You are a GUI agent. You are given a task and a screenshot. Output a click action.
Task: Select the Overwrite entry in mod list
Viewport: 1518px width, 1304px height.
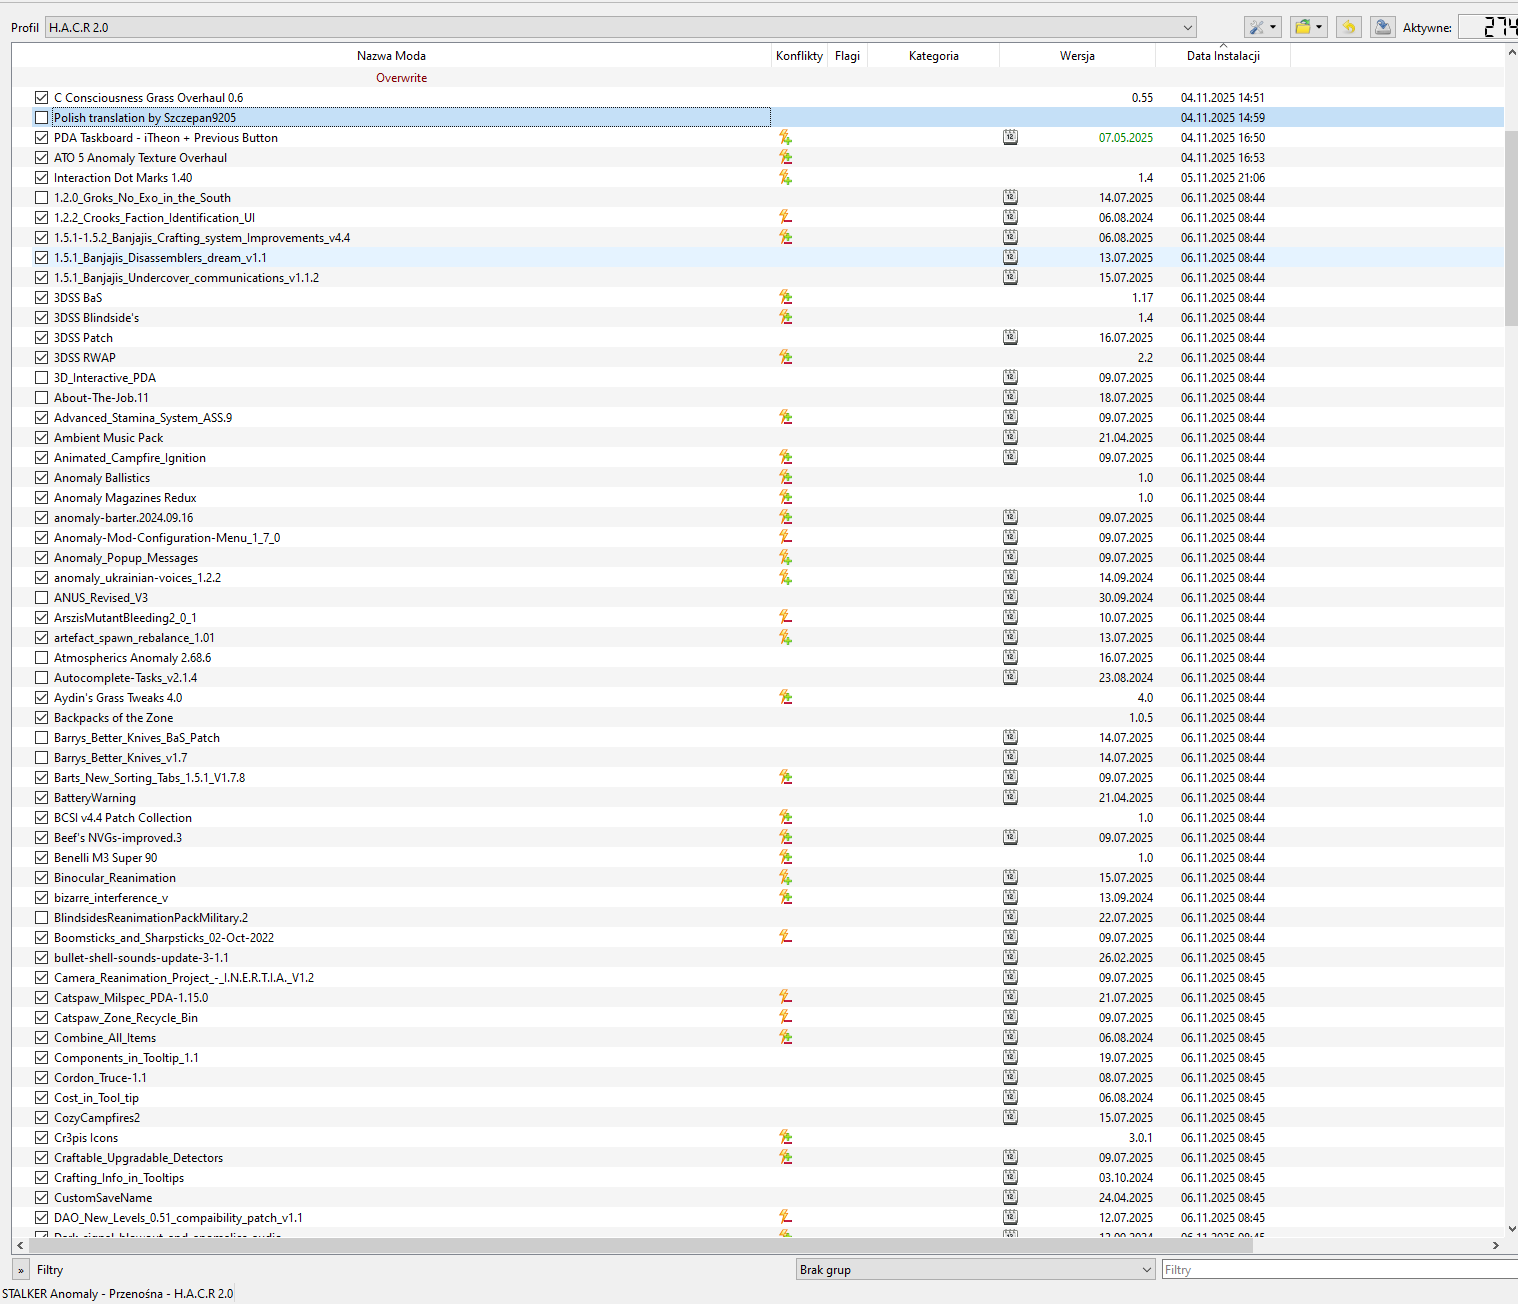[x=401, y=78]
